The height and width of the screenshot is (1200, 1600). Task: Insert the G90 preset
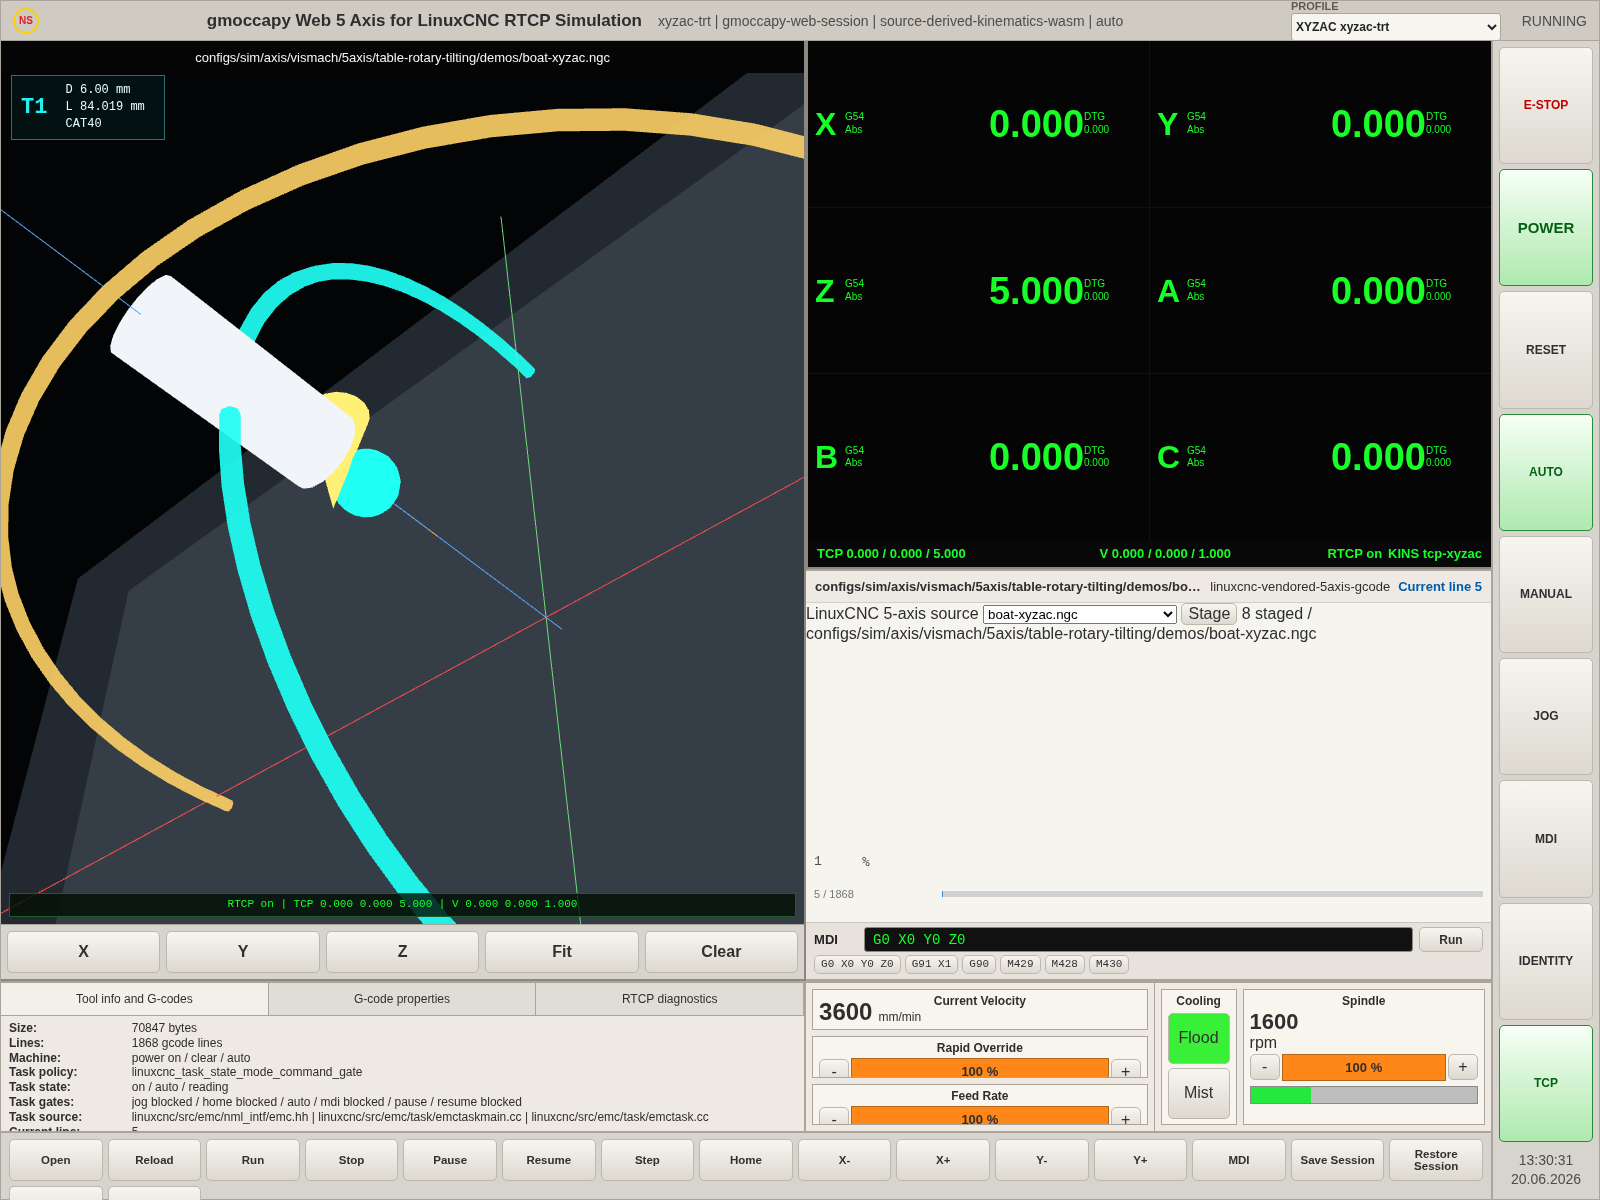[x=979, y=964]
